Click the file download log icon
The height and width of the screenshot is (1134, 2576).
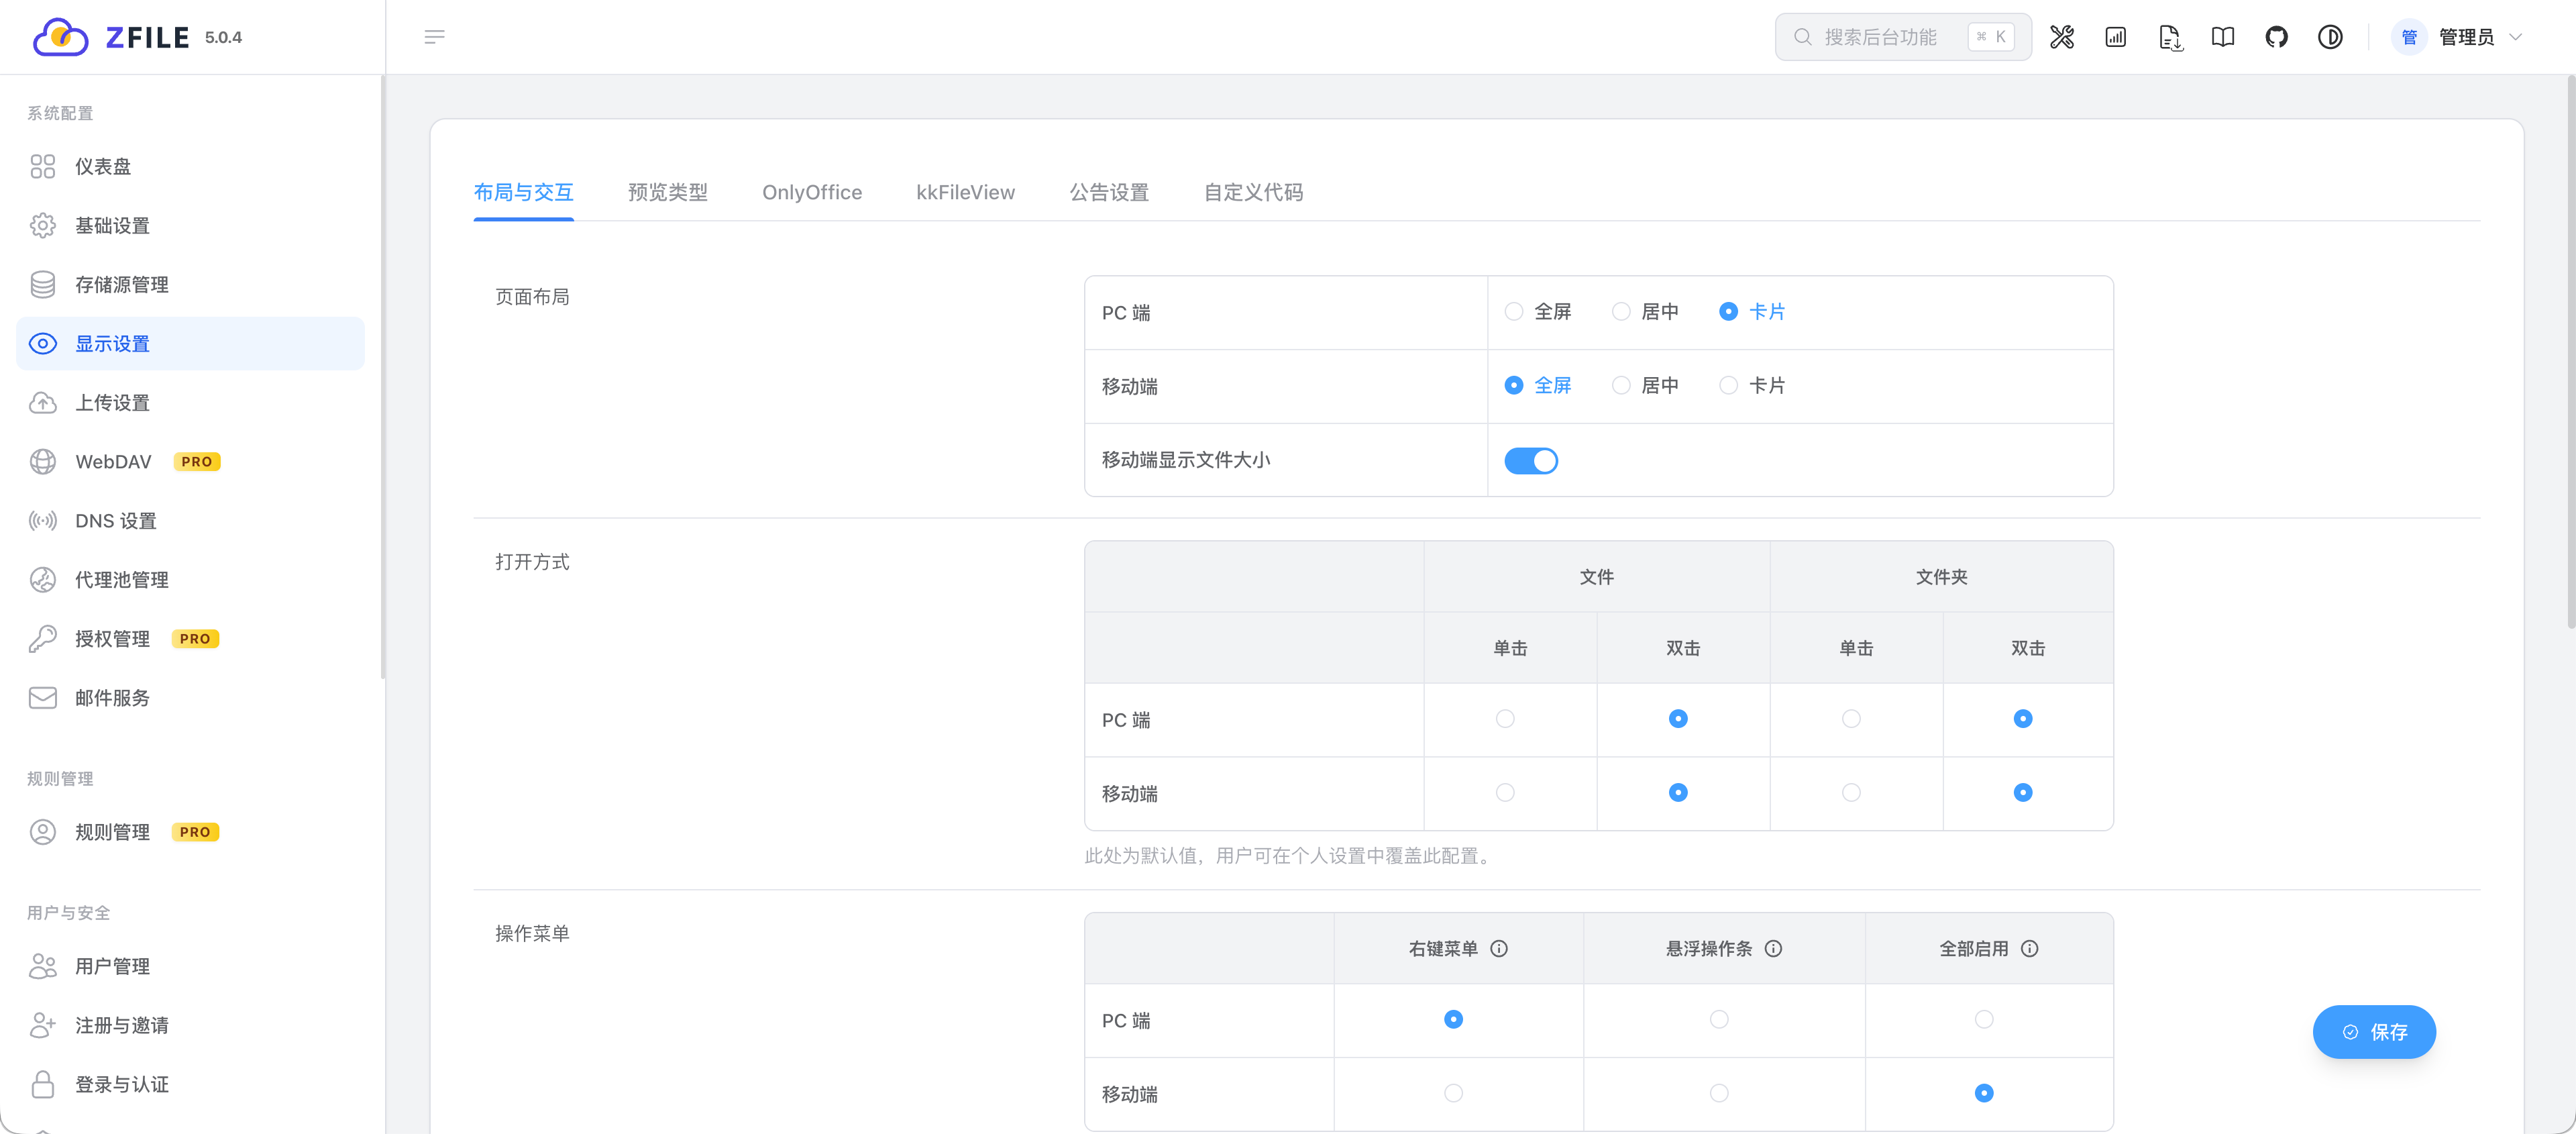tap(2169, 37)
